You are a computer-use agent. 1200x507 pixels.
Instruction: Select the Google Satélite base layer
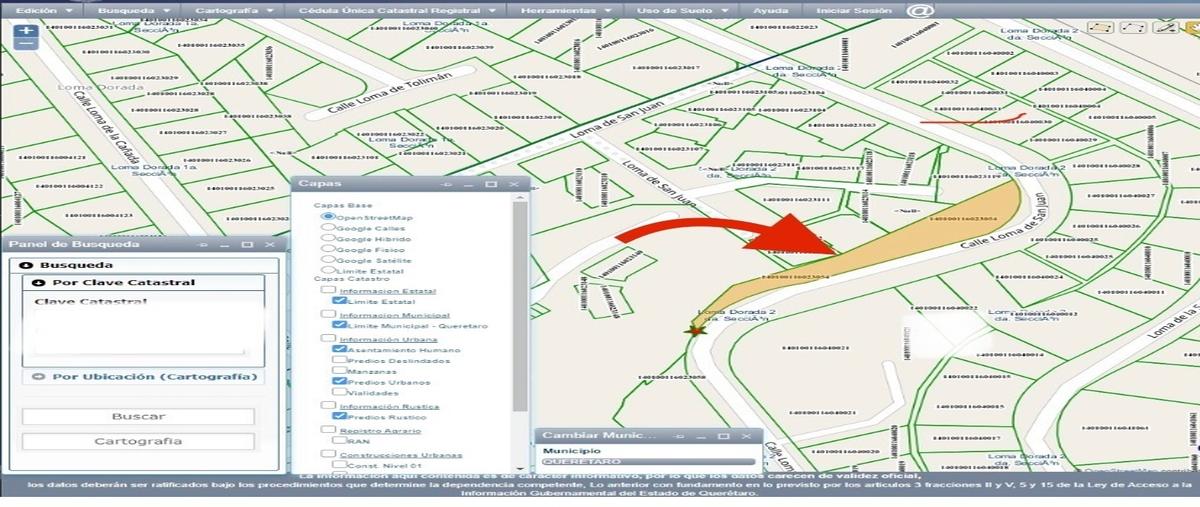(328, 260)
